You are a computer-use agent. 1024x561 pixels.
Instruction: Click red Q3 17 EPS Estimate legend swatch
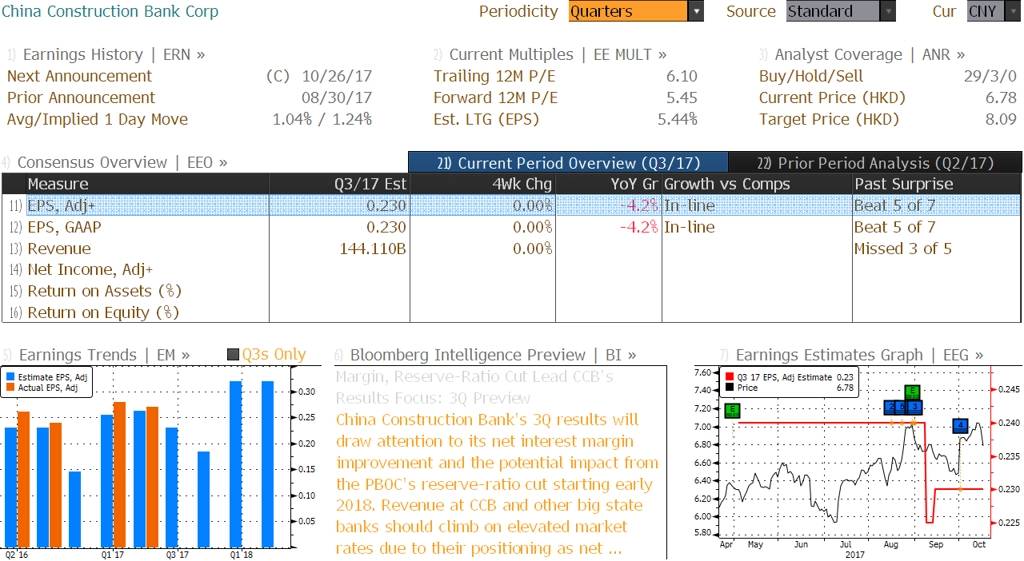tap(729, 377)
